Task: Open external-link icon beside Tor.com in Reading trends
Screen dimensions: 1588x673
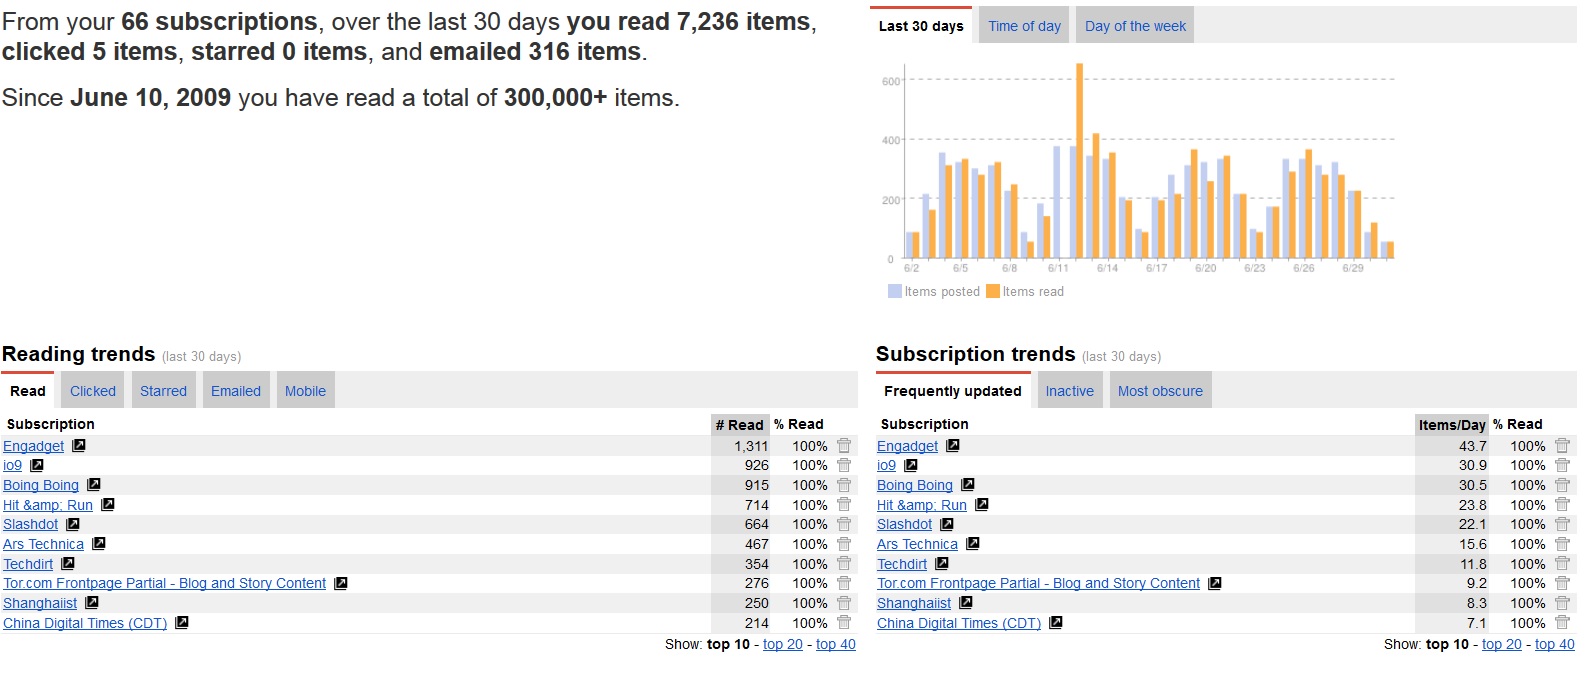Action: point(341,583)
